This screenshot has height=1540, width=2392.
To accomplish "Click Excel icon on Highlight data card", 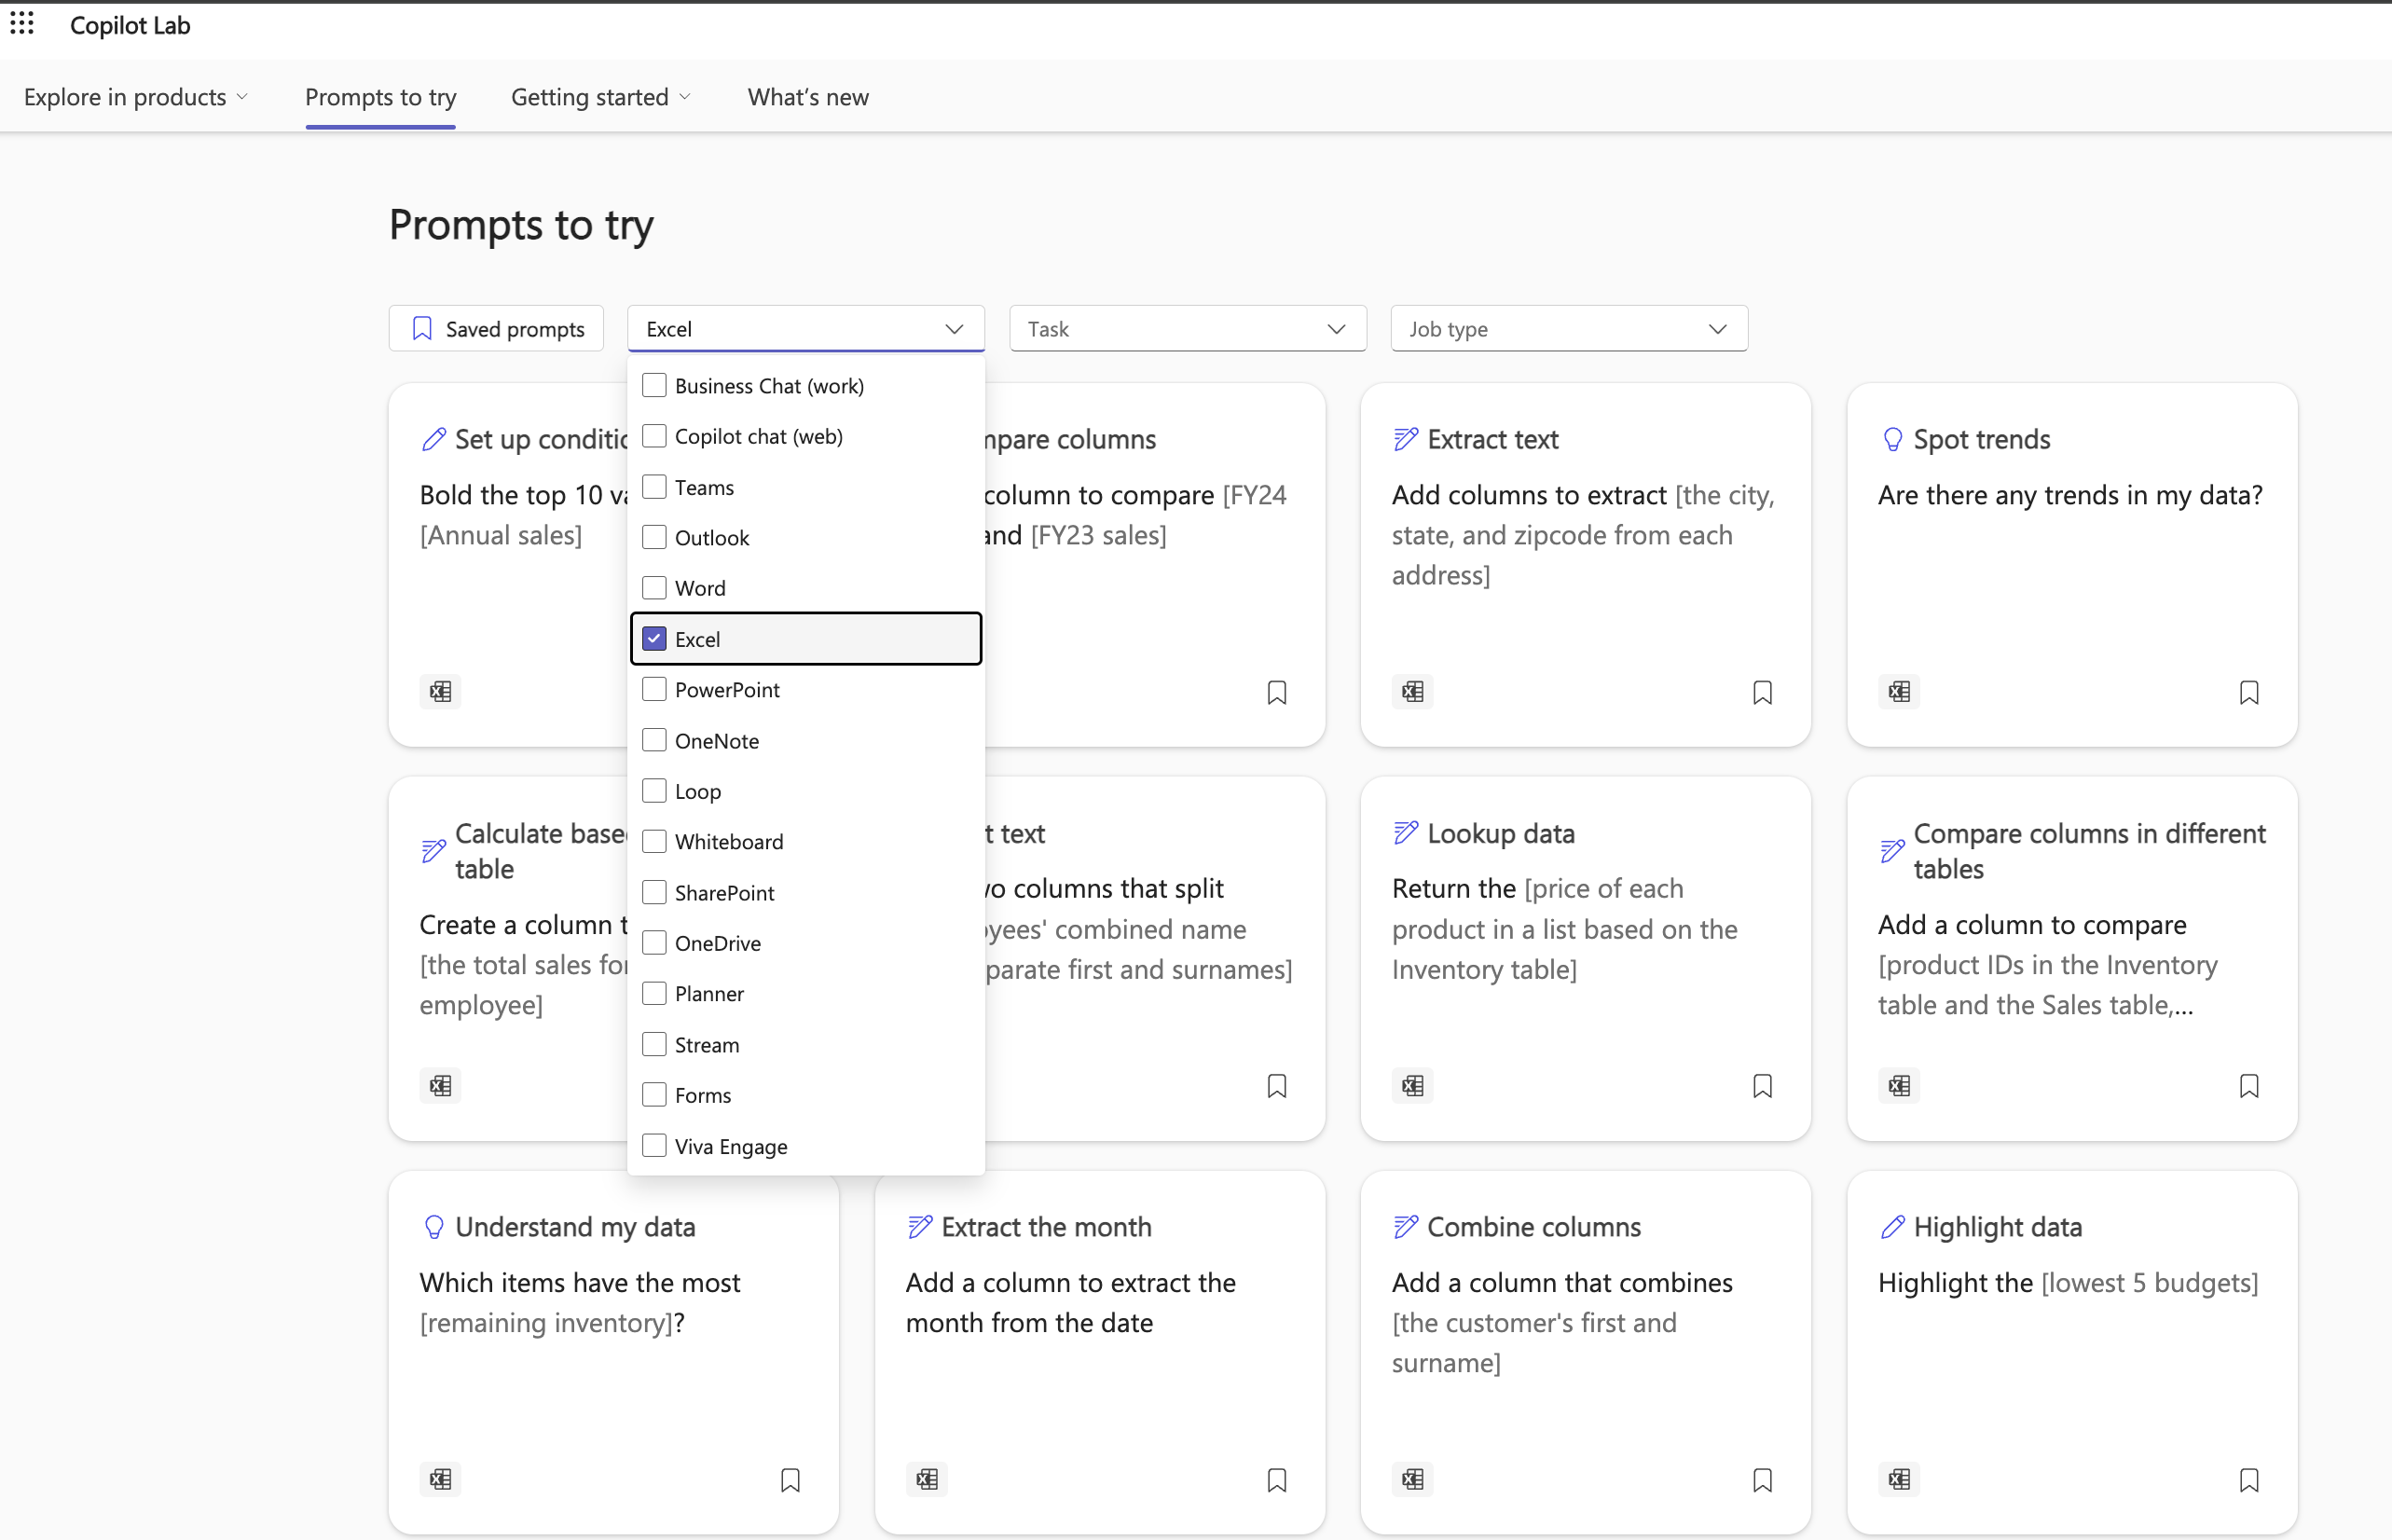I will point(1898,1479).
